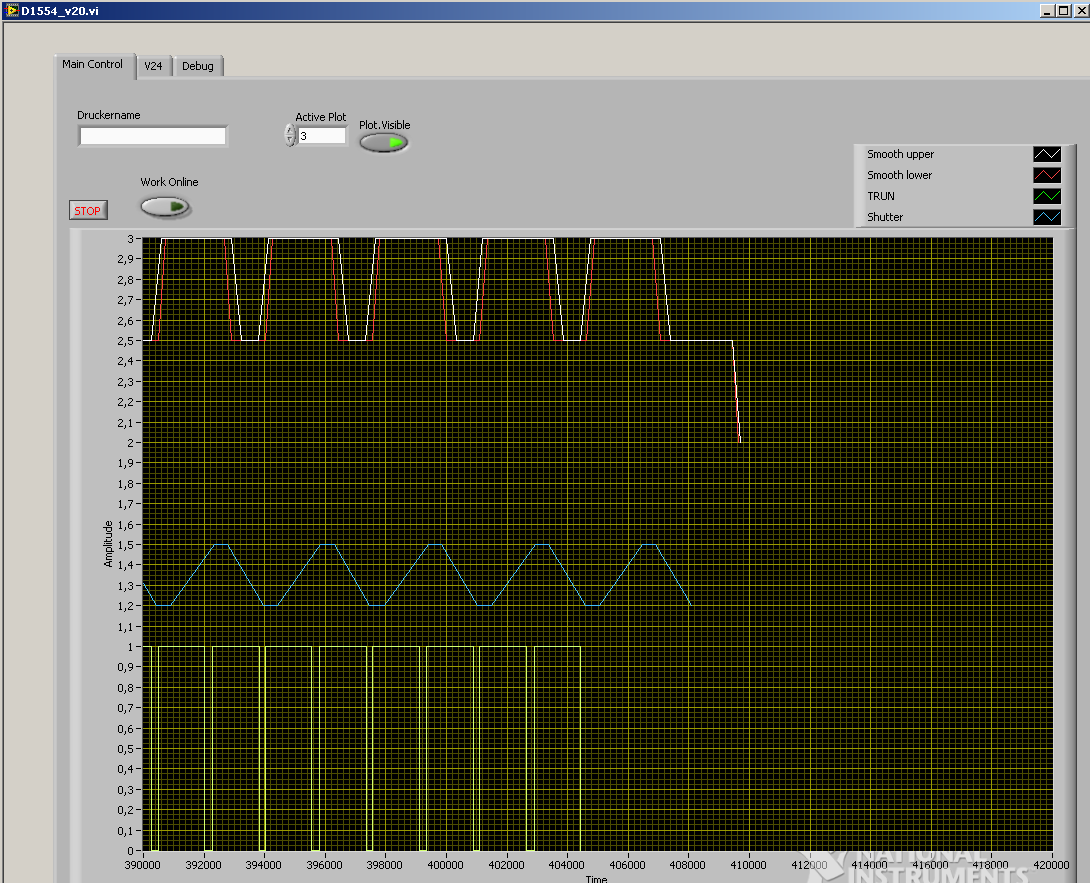Switch to the V24 tab
This screenshot has width=1090, height=885.
click(153, 66)
